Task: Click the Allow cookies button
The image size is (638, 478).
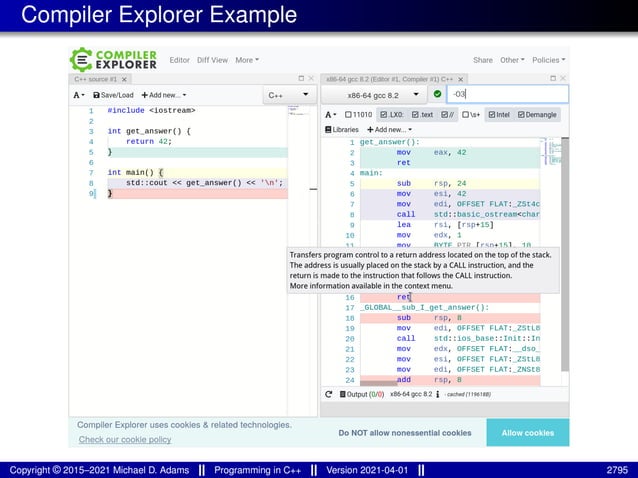Action: [x=528, y=433]
